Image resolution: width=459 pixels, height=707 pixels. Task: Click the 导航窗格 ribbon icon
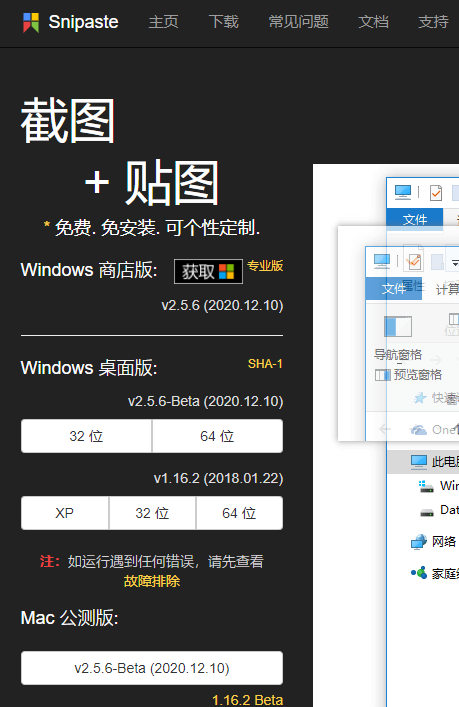pos(398,326)
